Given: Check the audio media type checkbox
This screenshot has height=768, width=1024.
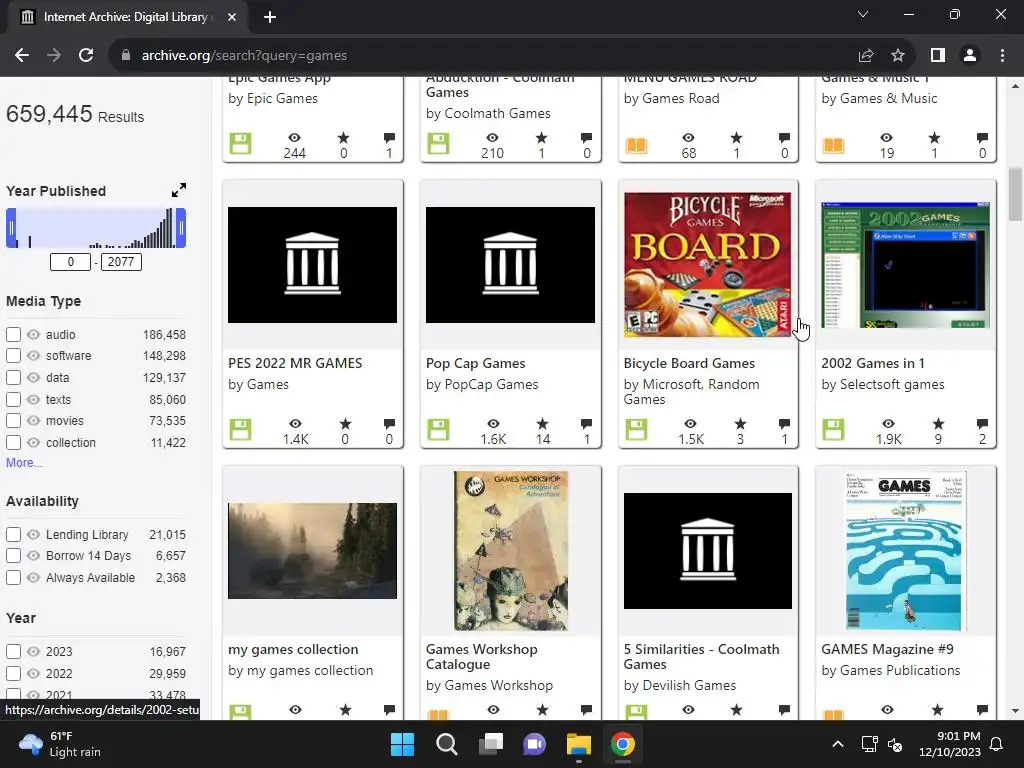Looking at the screenshot, I should [13, 334].
